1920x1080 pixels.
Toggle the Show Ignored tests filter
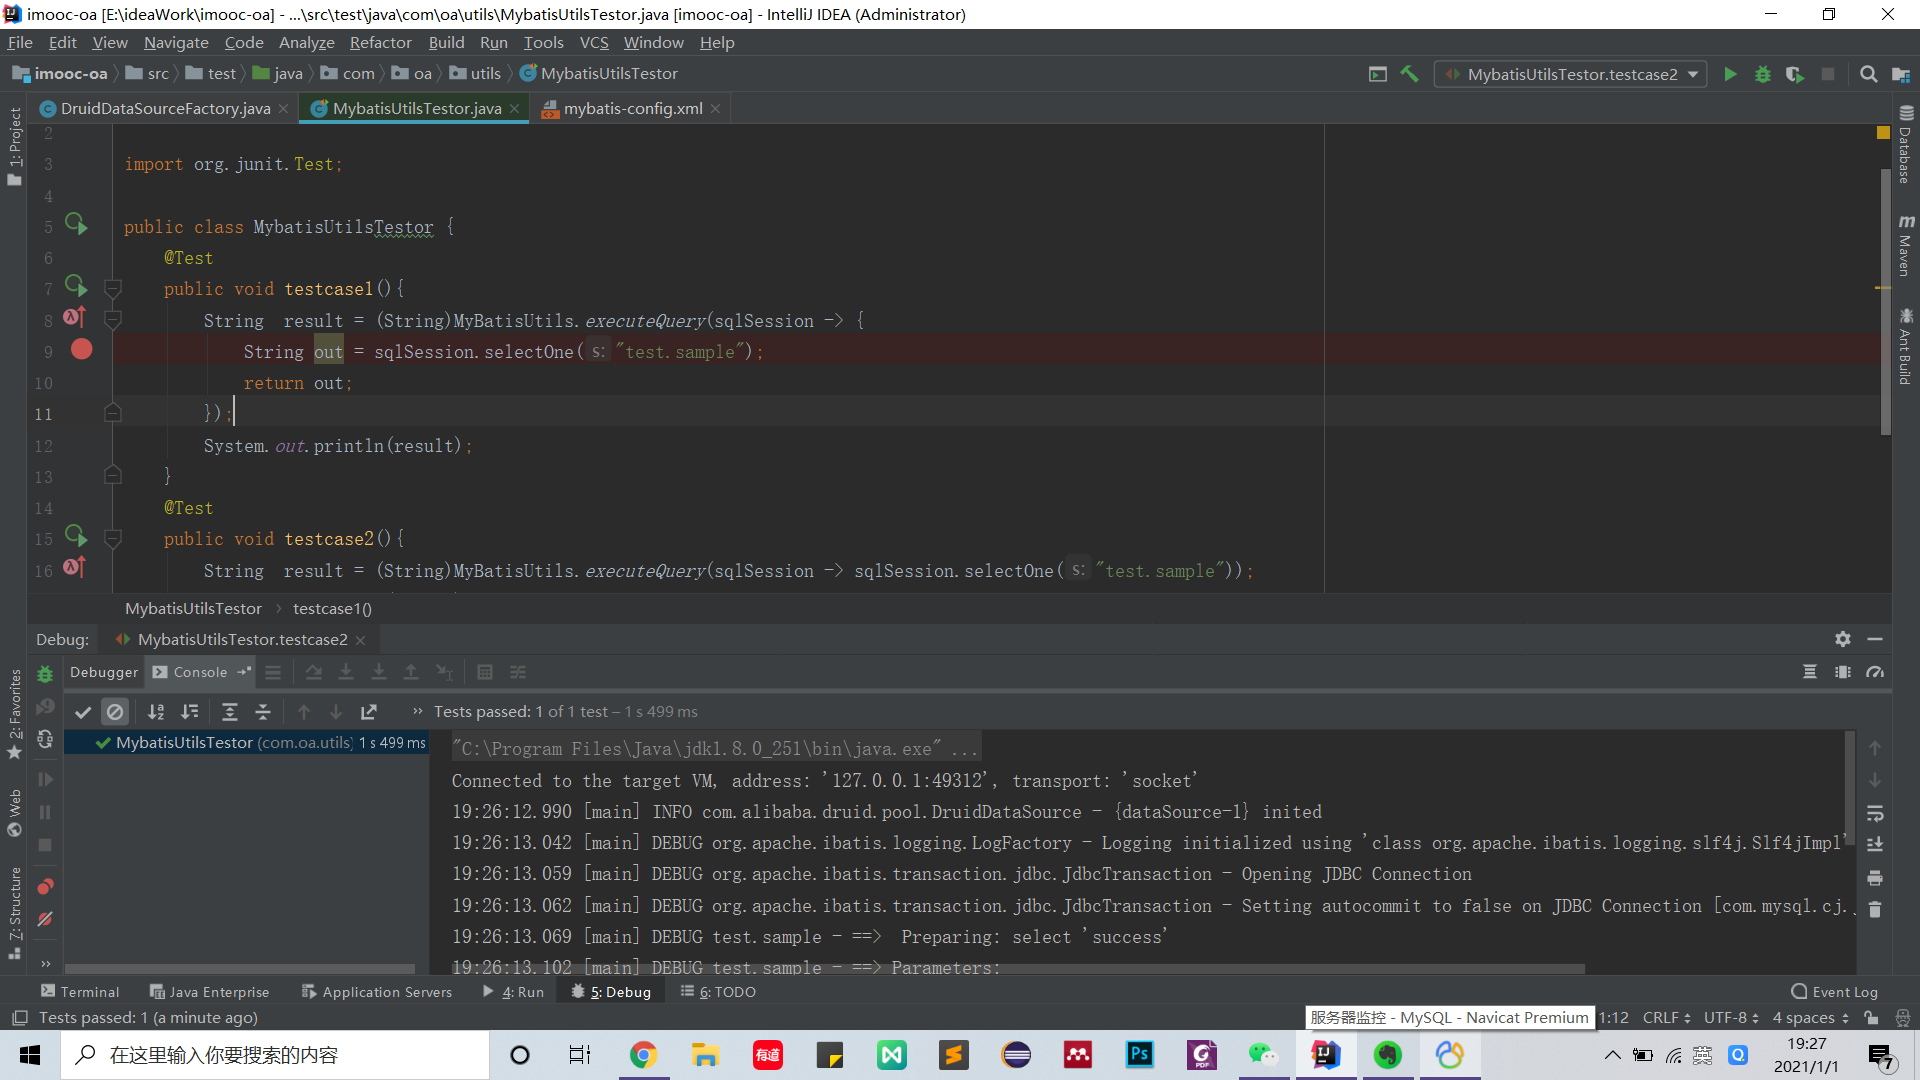click(x=115, y=712)
